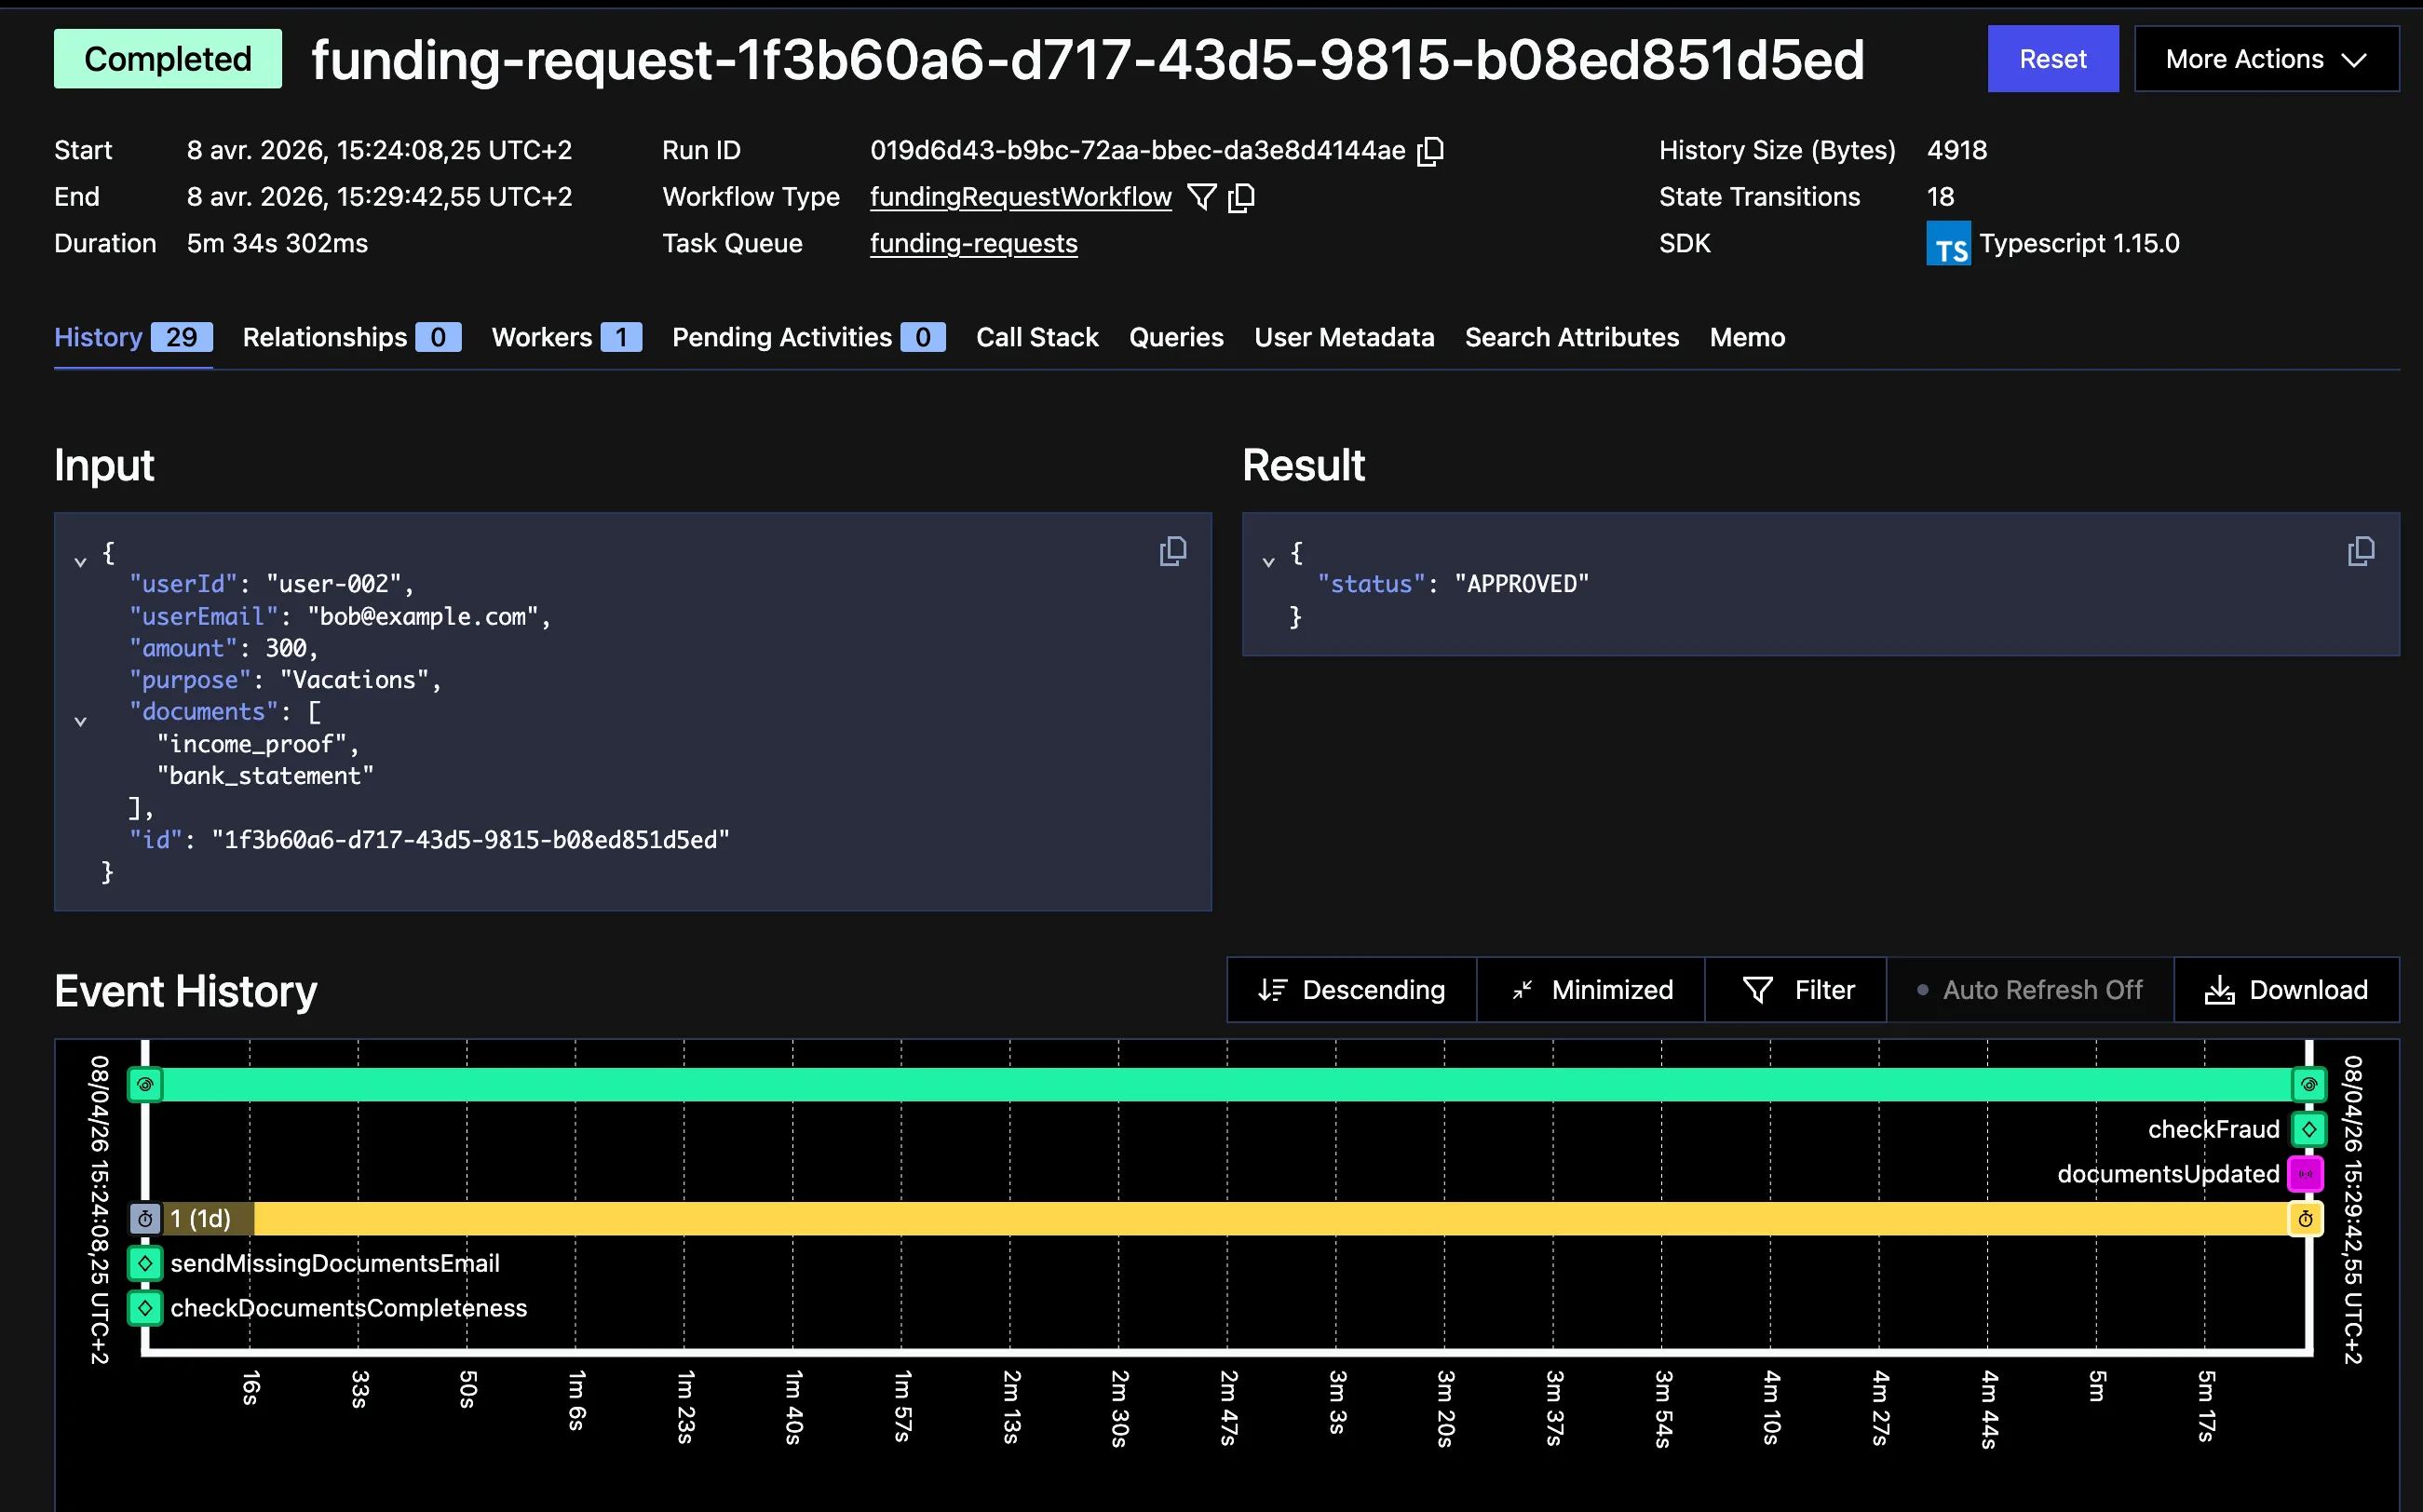Copy the Run ID to clipboard
The width and height of the screenshot is (2423, 1512).
coord(1431,150)
